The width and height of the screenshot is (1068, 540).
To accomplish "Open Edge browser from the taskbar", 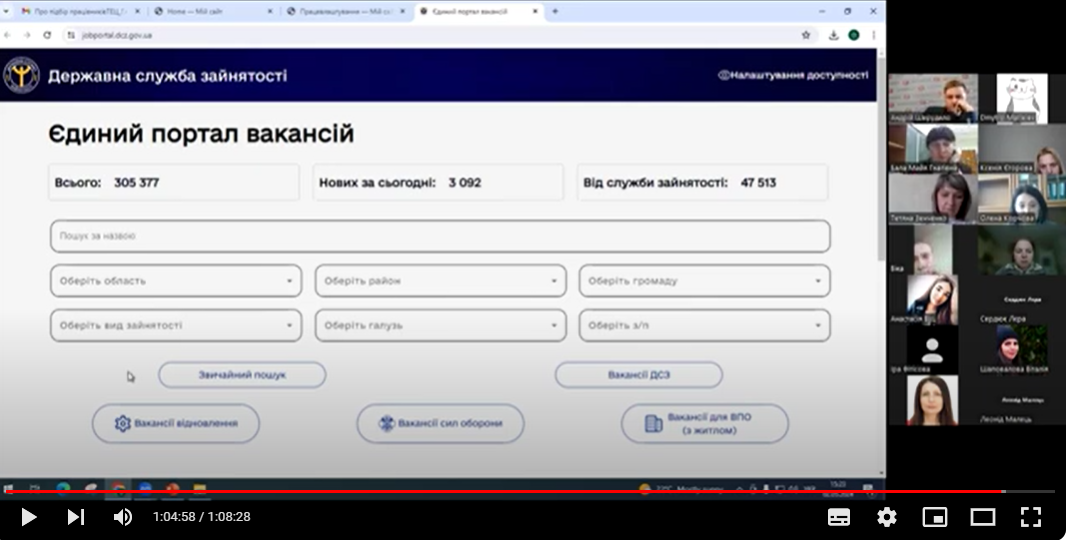I will (x=63, y=488).
